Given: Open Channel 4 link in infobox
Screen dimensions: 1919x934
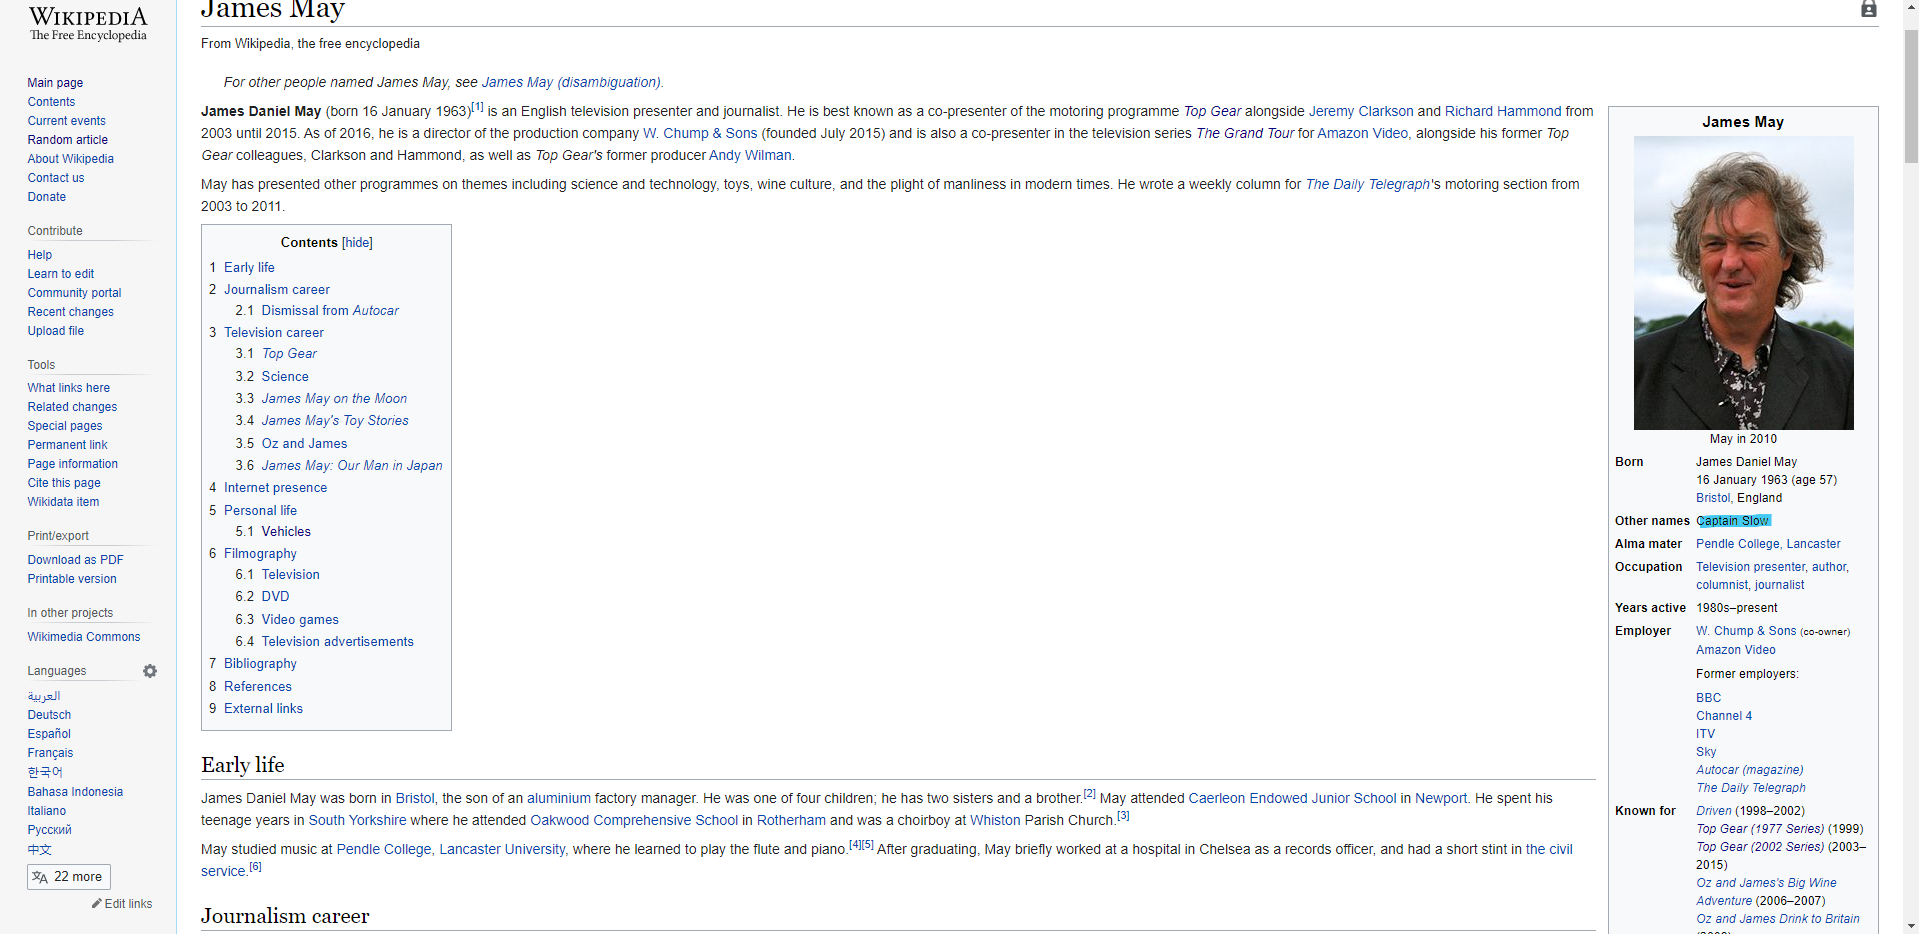Looking at the screenshot, I should (x=1724, y=716).
